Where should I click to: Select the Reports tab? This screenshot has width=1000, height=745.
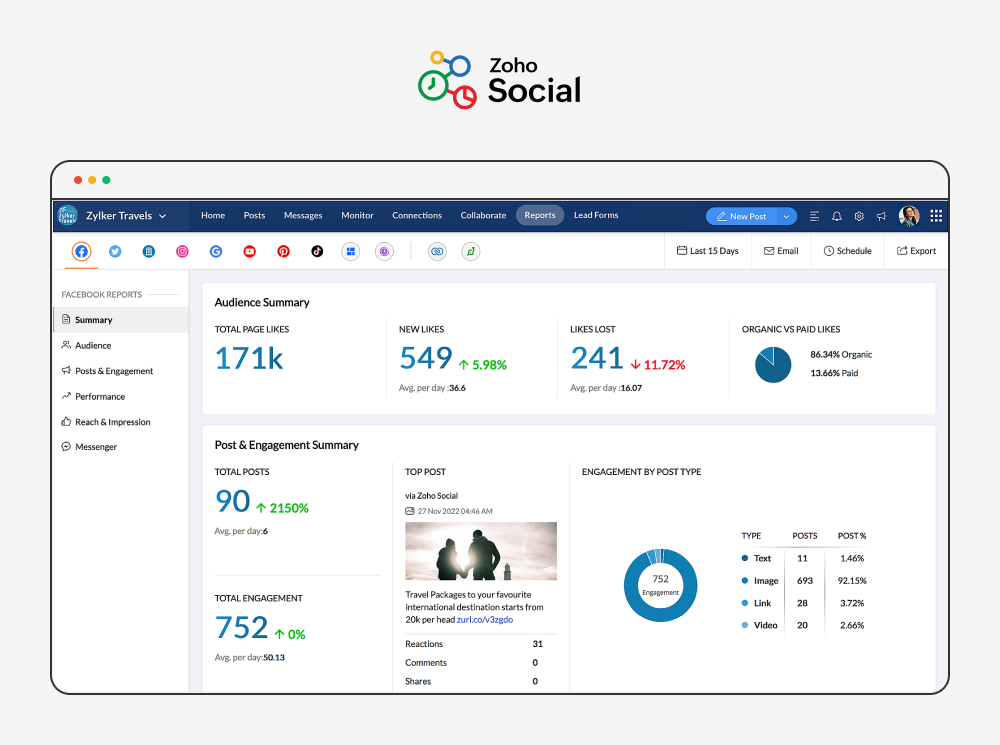pyautogui.click(x=540, y=216)
